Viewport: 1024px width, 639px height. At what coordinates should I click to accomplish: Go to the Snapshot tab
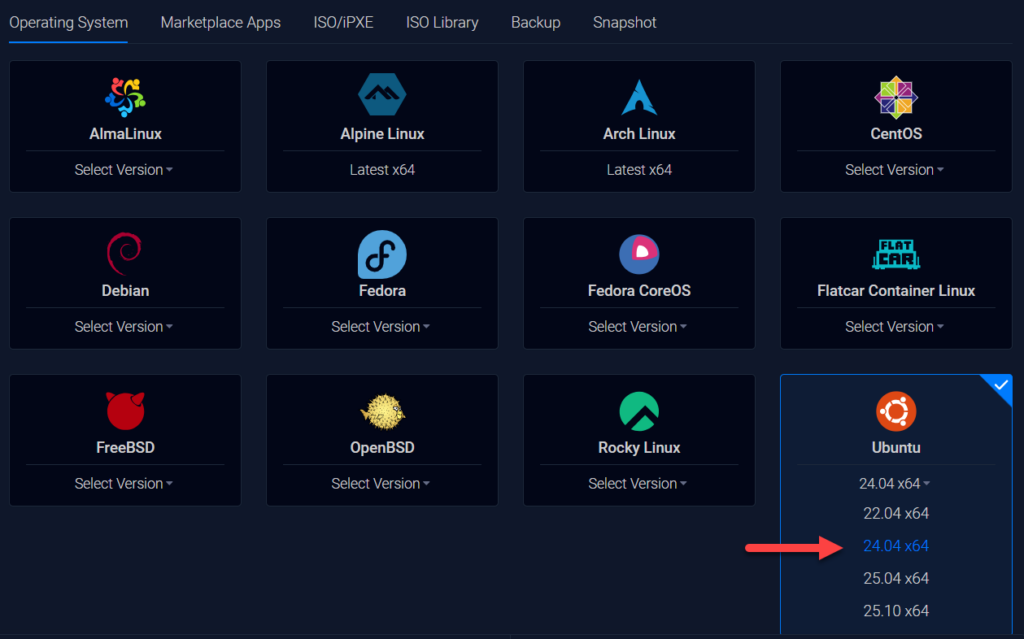pos(624,22)
